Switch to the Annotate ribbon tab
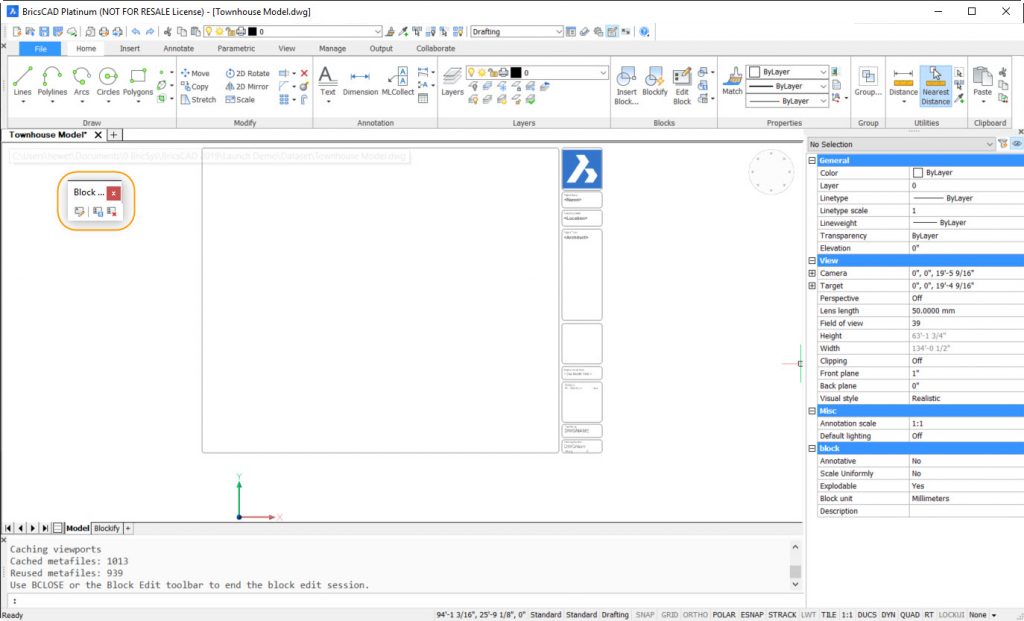1024x621 pixels. (178, 47)
